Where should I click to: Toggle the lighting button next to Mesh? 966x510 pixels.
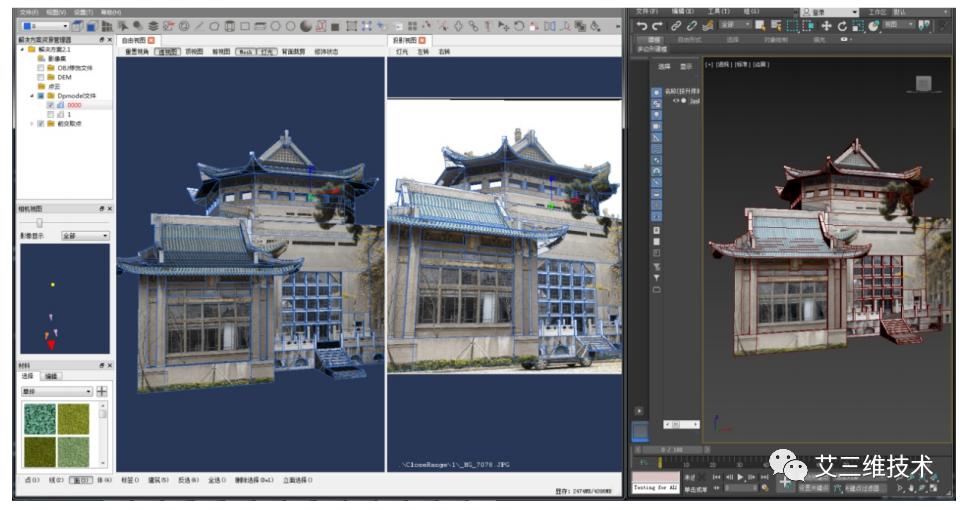point(267,52)
